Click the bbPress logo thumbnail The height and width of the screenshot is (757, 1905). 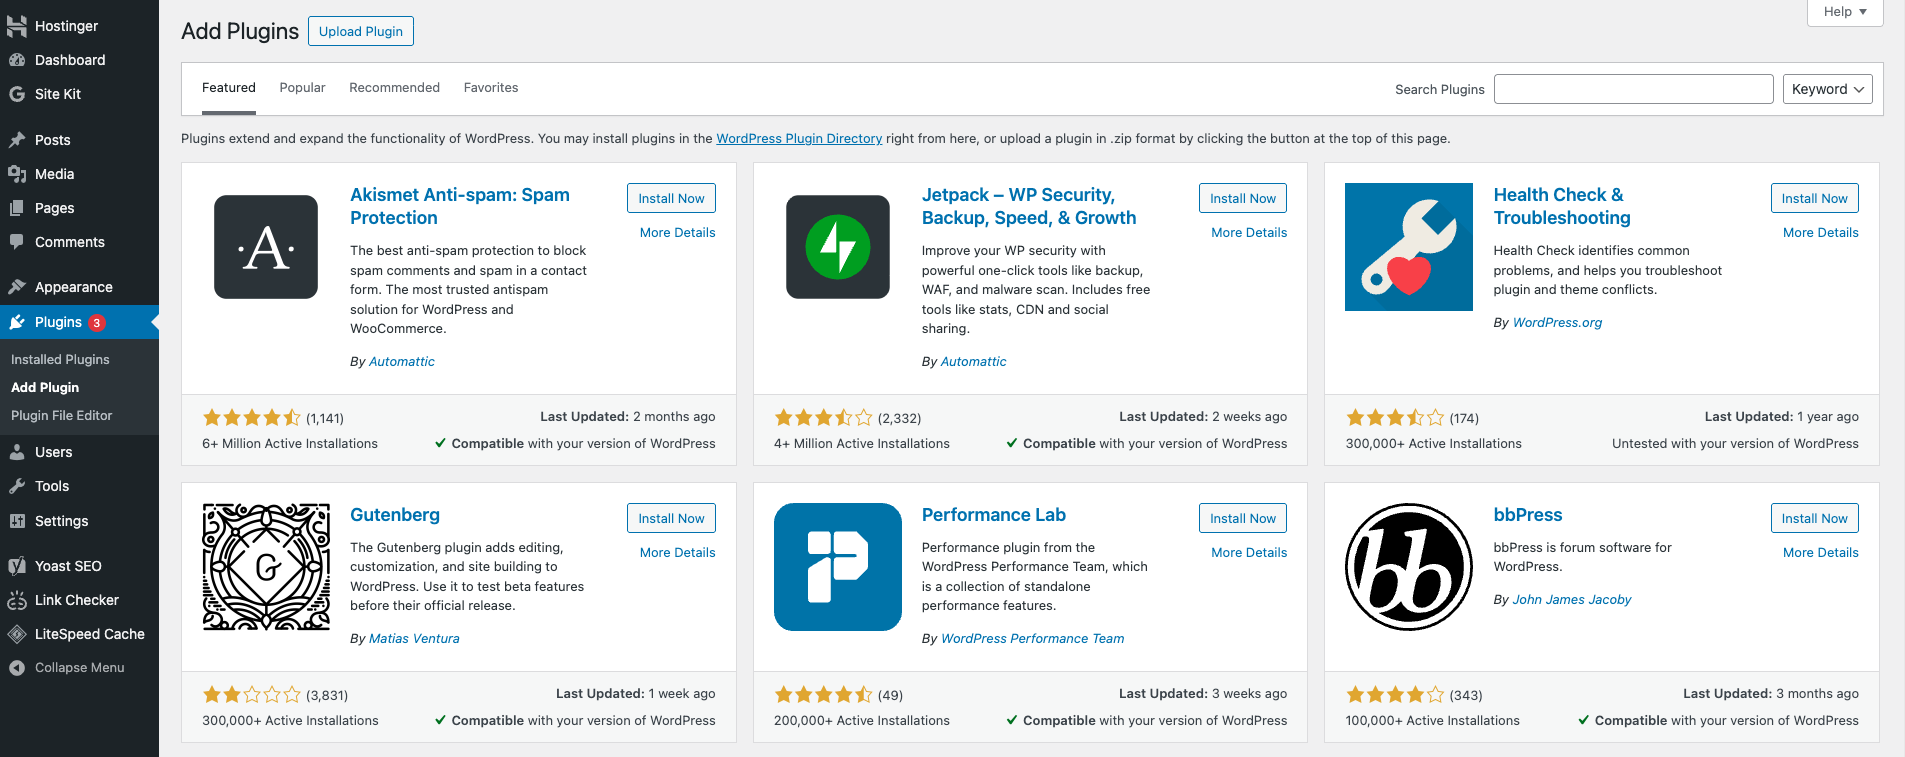(1408, 567)
